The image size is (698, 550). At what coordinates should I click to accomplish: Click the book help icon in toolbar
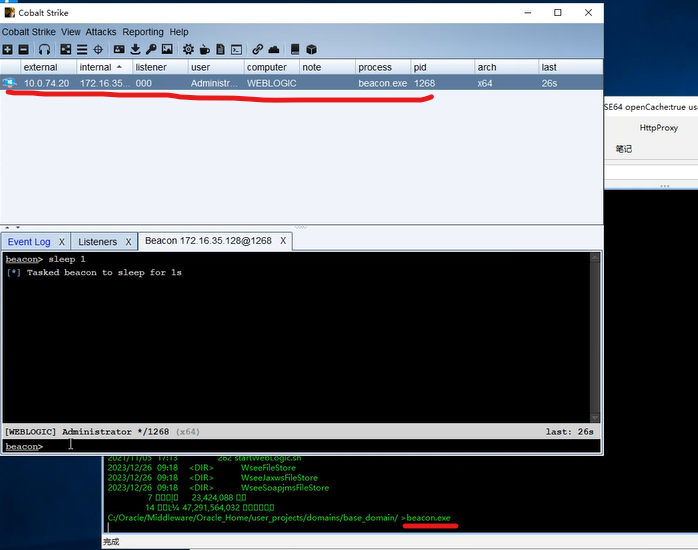tap(295, 49)
